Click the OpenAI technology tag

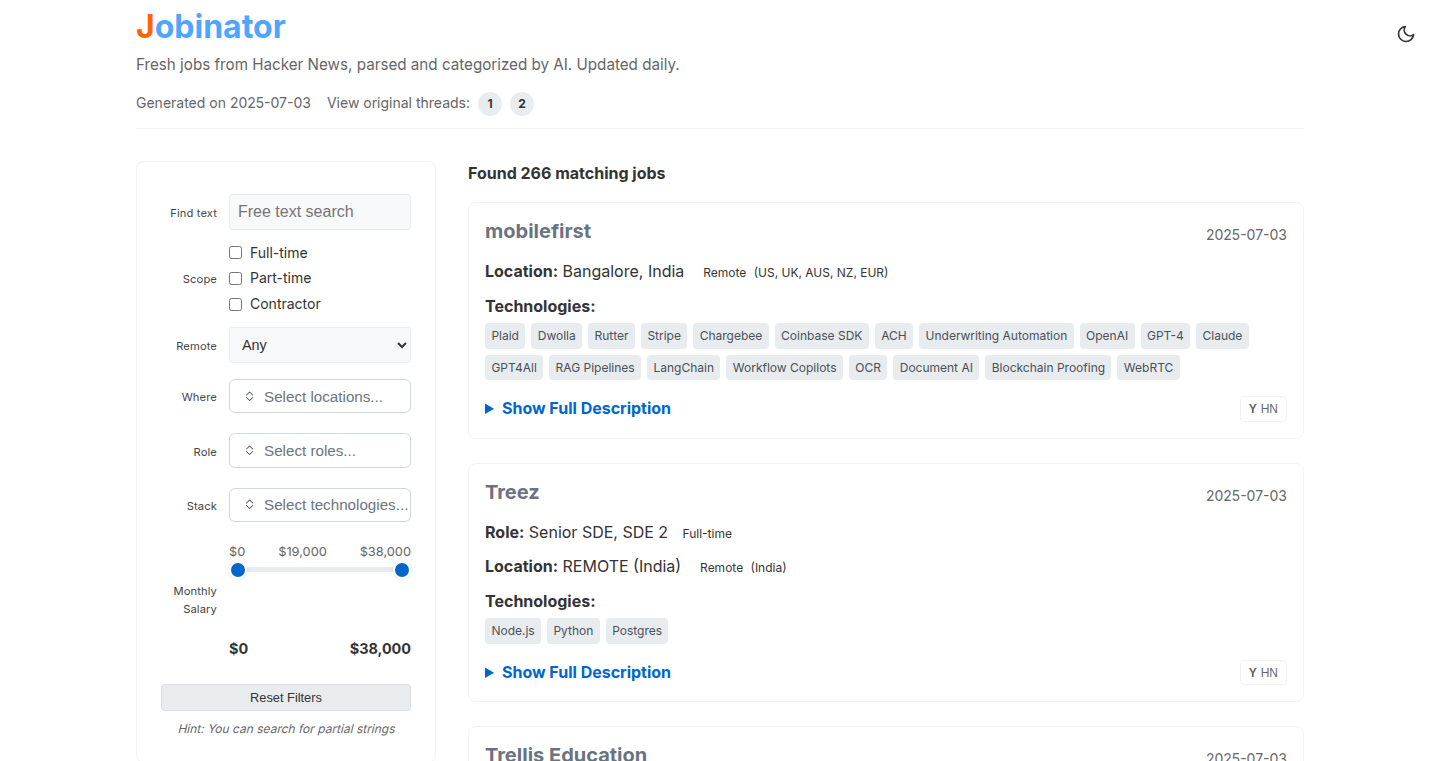coord(1107,336)
